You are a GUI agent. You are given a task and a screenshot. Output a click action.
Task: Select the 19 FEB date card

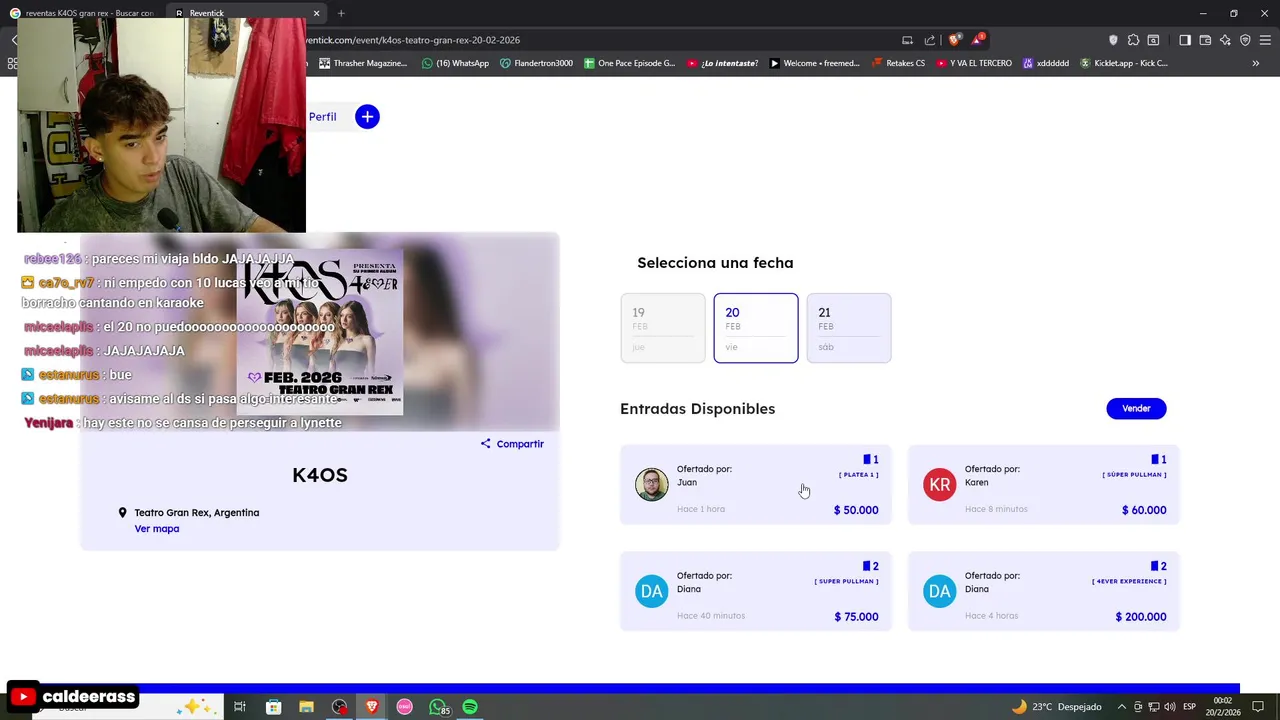pos(662,328)
